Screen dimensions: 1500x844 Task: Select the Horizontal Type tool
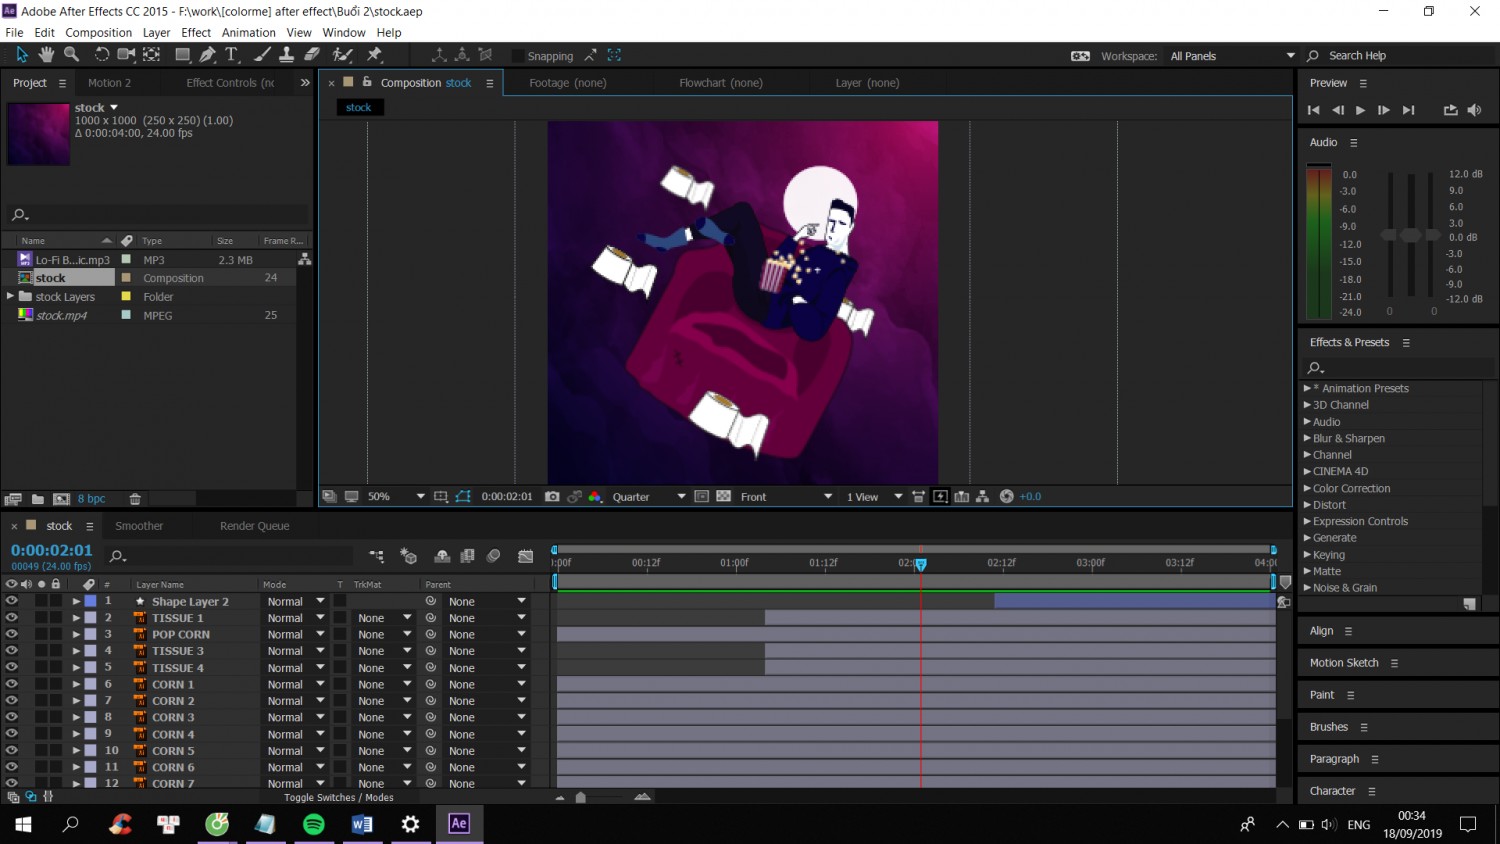click(x=232, y=54)
